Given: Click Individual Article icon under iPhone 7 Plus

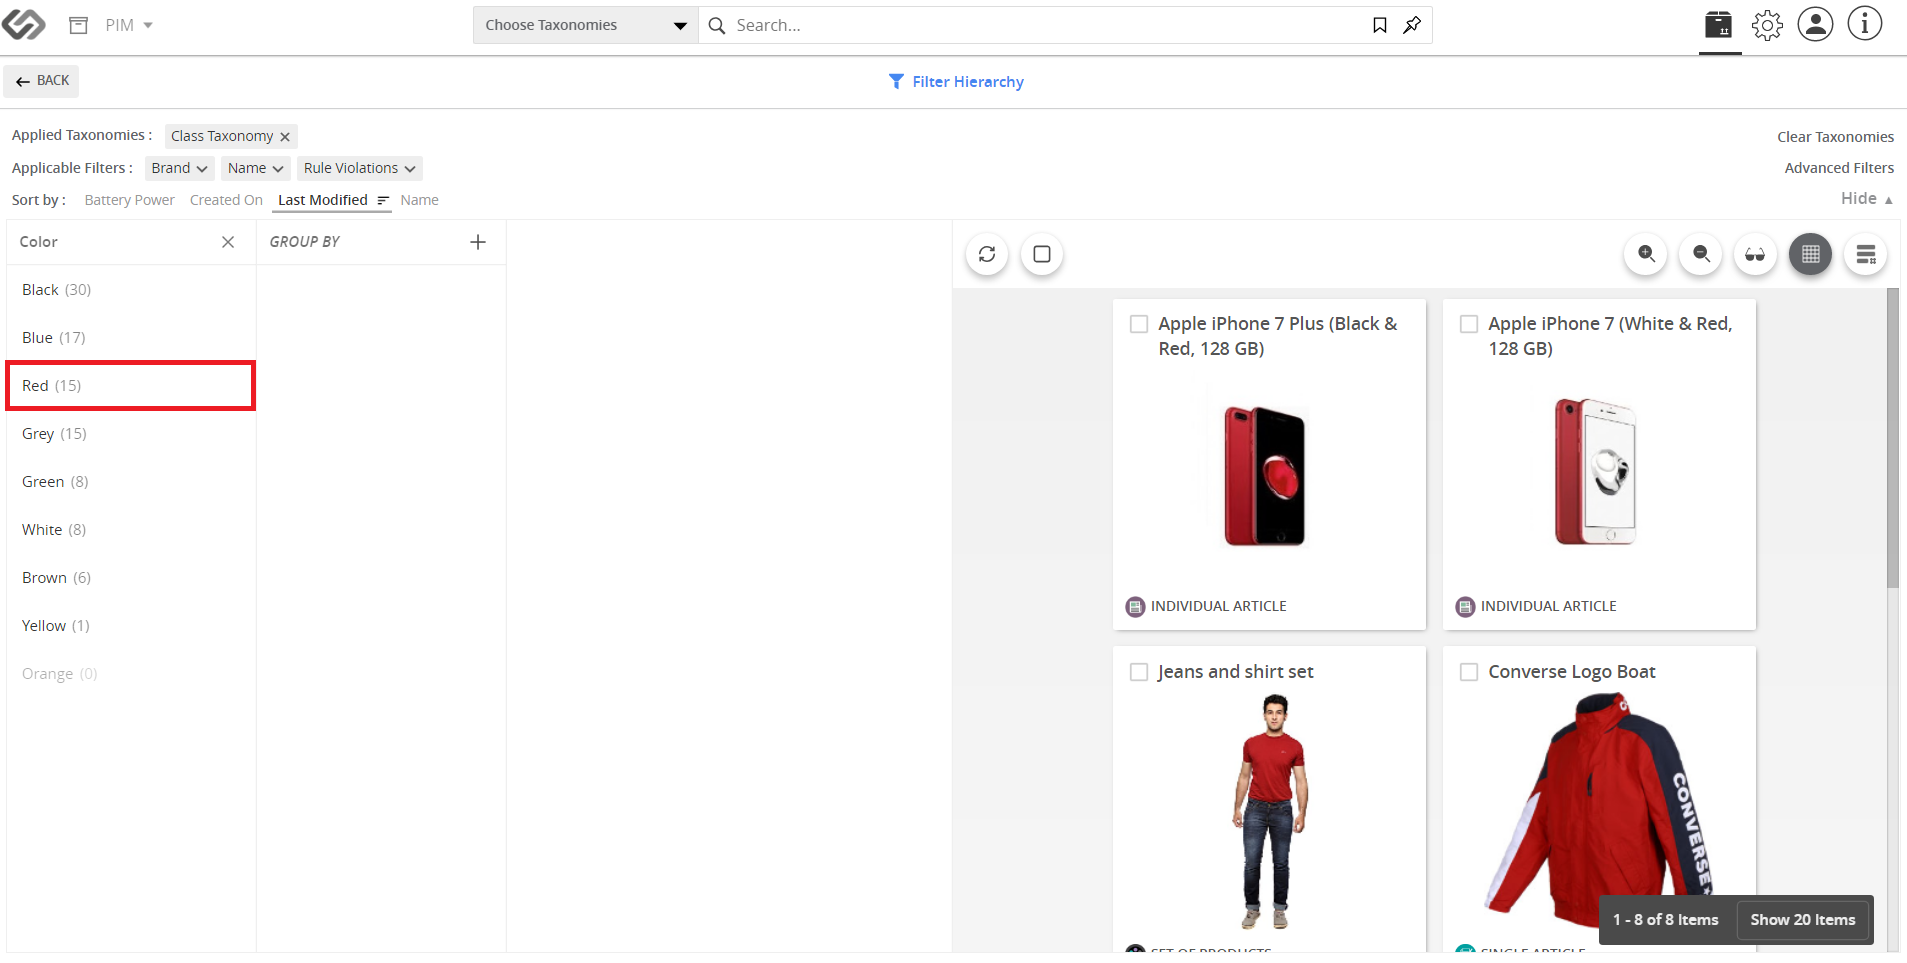Looking at the screenshot, I should point(1135,606).
